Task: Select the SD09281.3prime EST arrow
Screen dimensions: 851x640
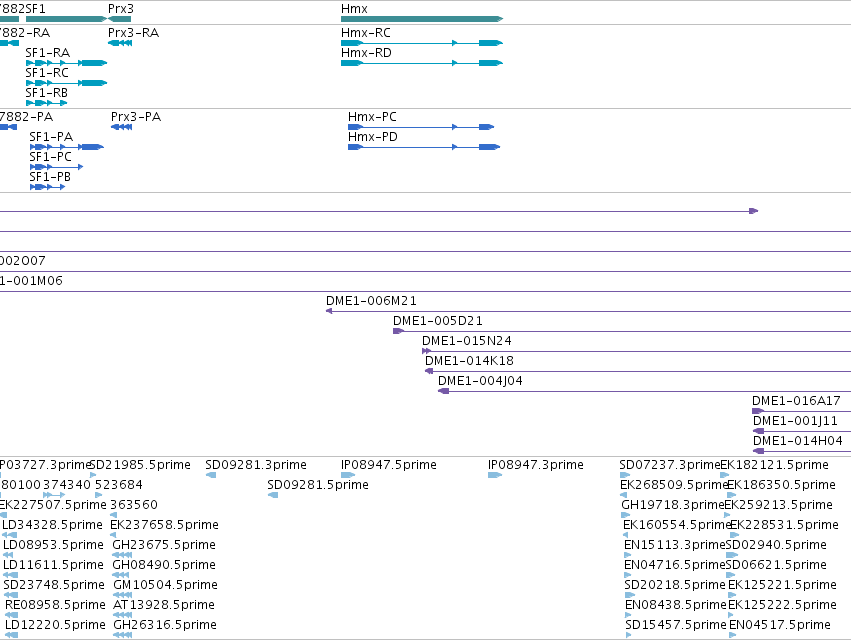Action: 211,475
